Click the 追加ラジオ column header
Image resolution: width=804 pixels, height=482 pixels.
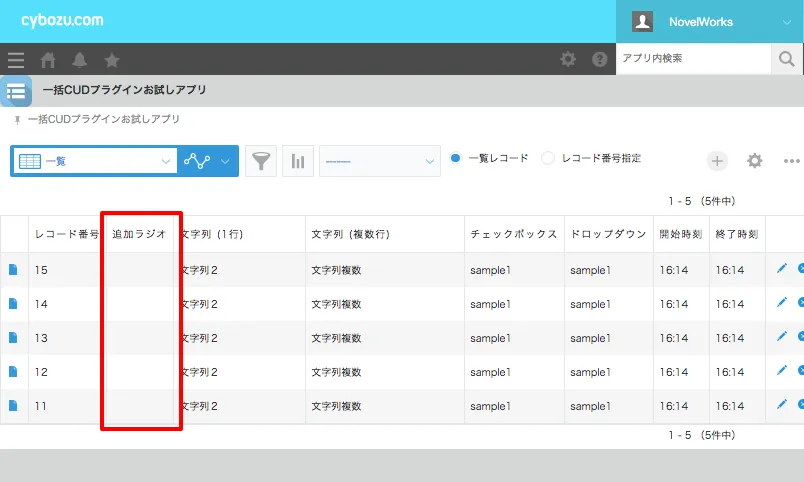[139, 234]
